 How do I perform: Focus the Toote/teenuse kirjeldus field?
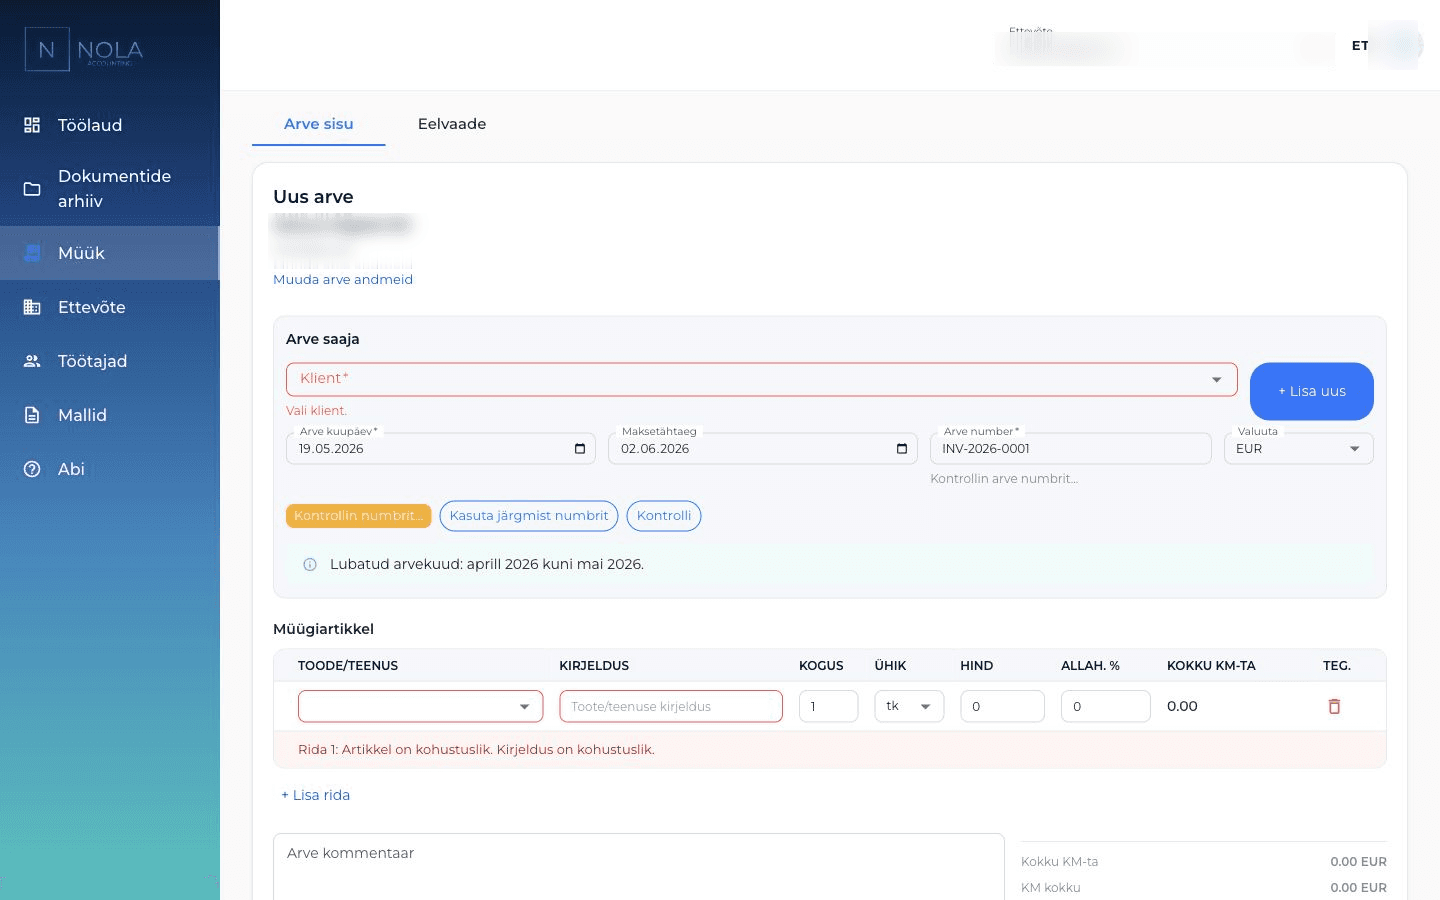coord(671,706)
